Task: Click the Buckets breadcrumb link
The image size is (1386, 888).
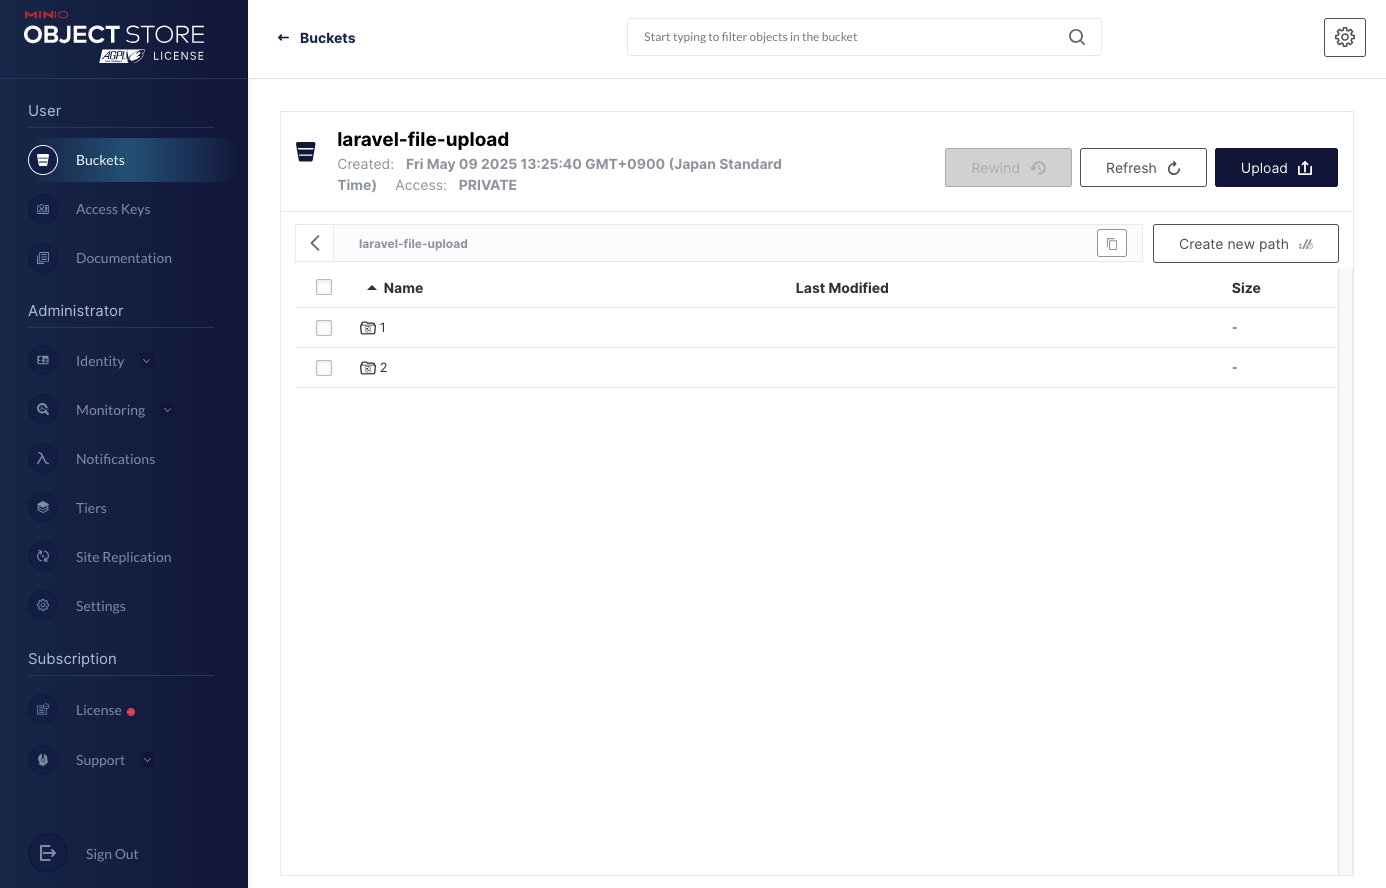Action: [x=328, y=38]
